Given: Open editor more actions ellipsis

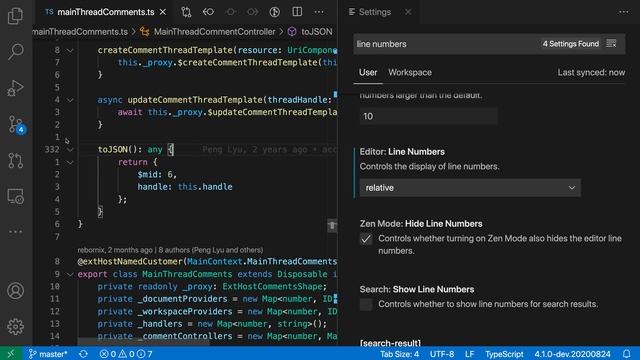Looking at the screenshot, I should pyautogui.click(x=319, y=12).
